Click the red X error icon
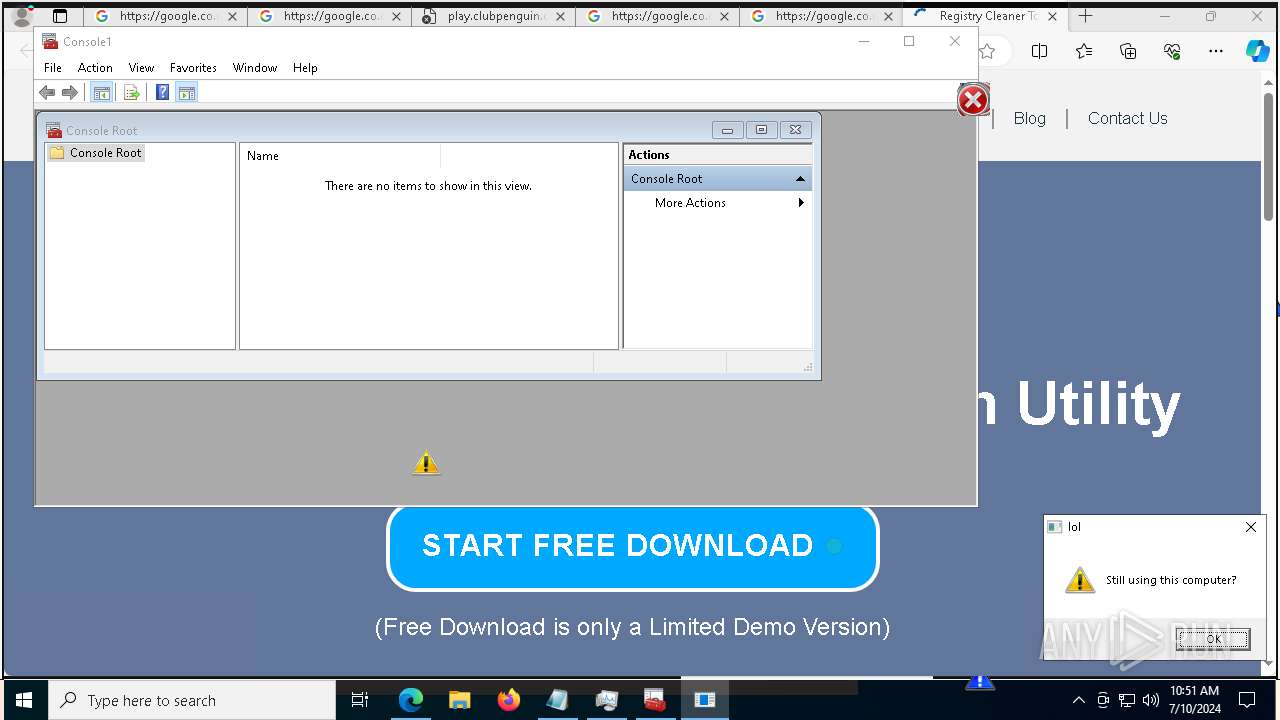The image size is (1280, 720). (x=973, y=100)
